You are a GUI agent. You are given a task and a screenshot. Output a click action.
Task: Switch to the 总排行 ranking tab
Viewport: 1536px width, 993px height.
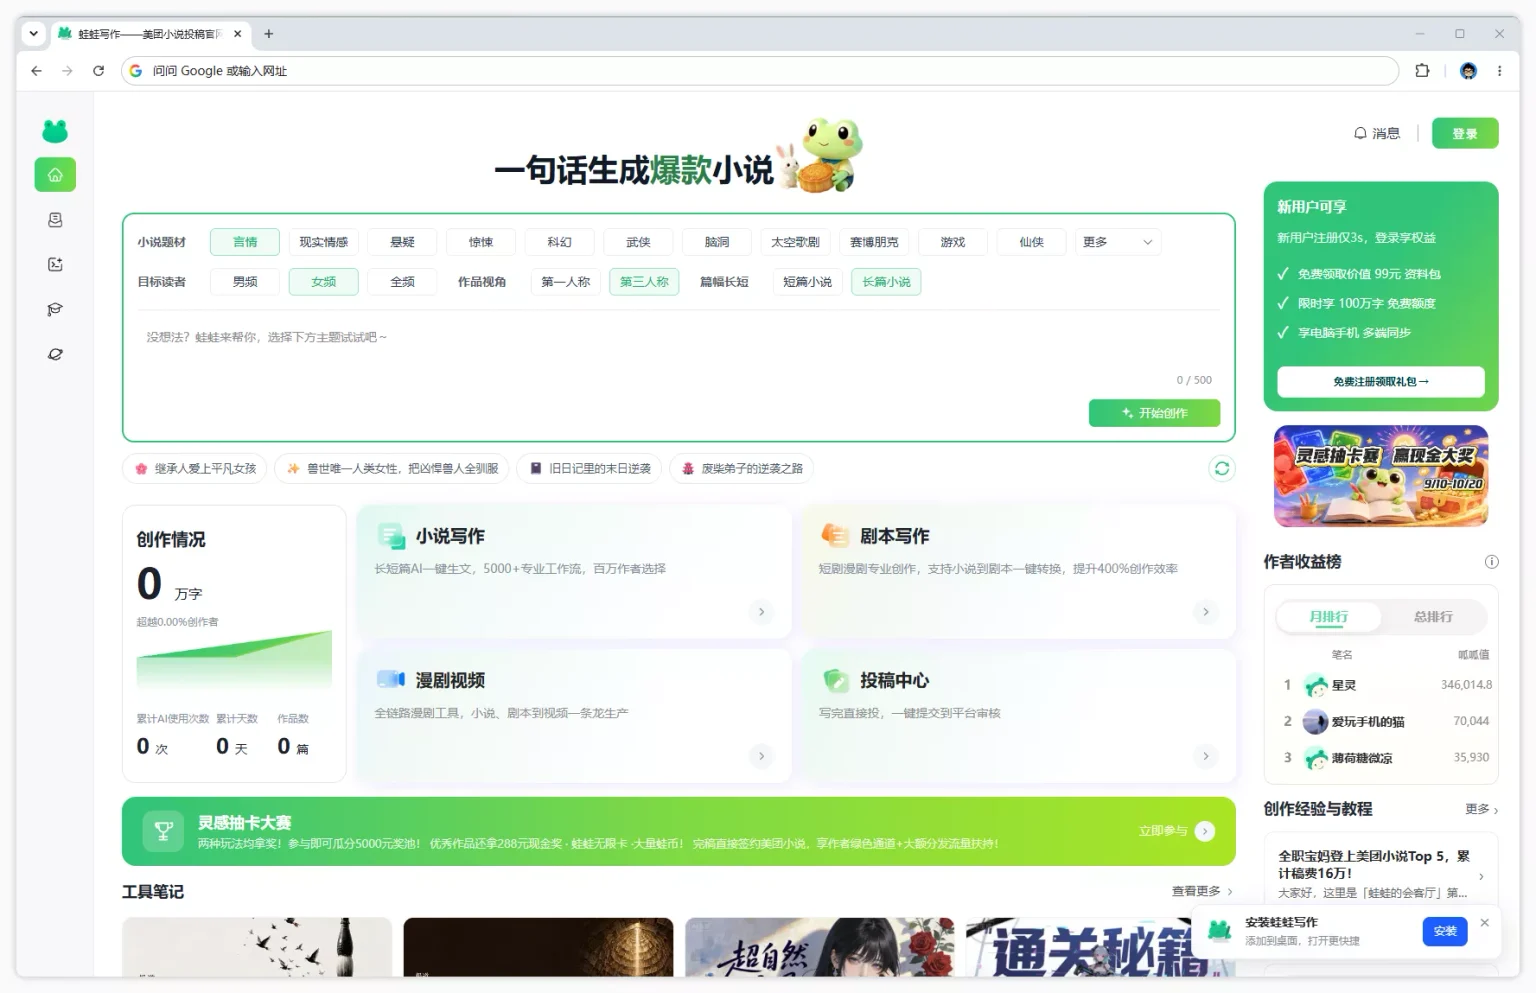pyautogui.click(x=1433, y=617)
